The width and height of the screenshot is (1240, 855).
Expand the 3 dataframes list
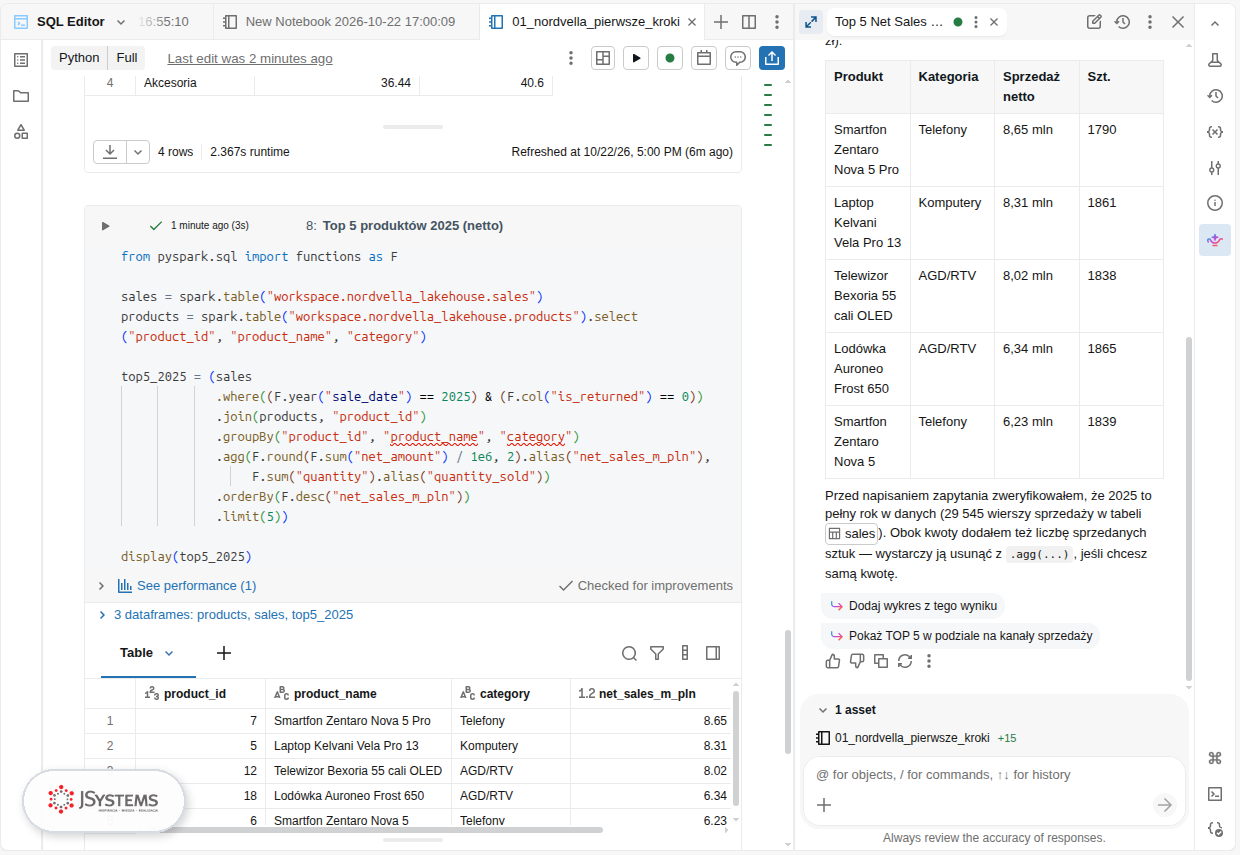(x=102, y=615)
